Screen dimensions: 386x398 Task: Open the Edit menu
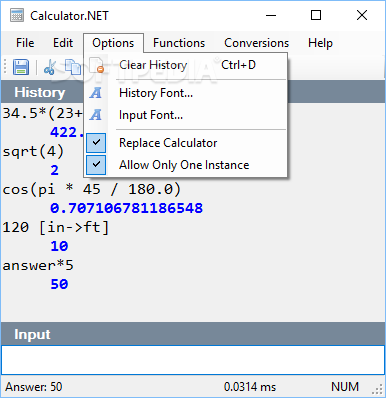coord(63,43)
